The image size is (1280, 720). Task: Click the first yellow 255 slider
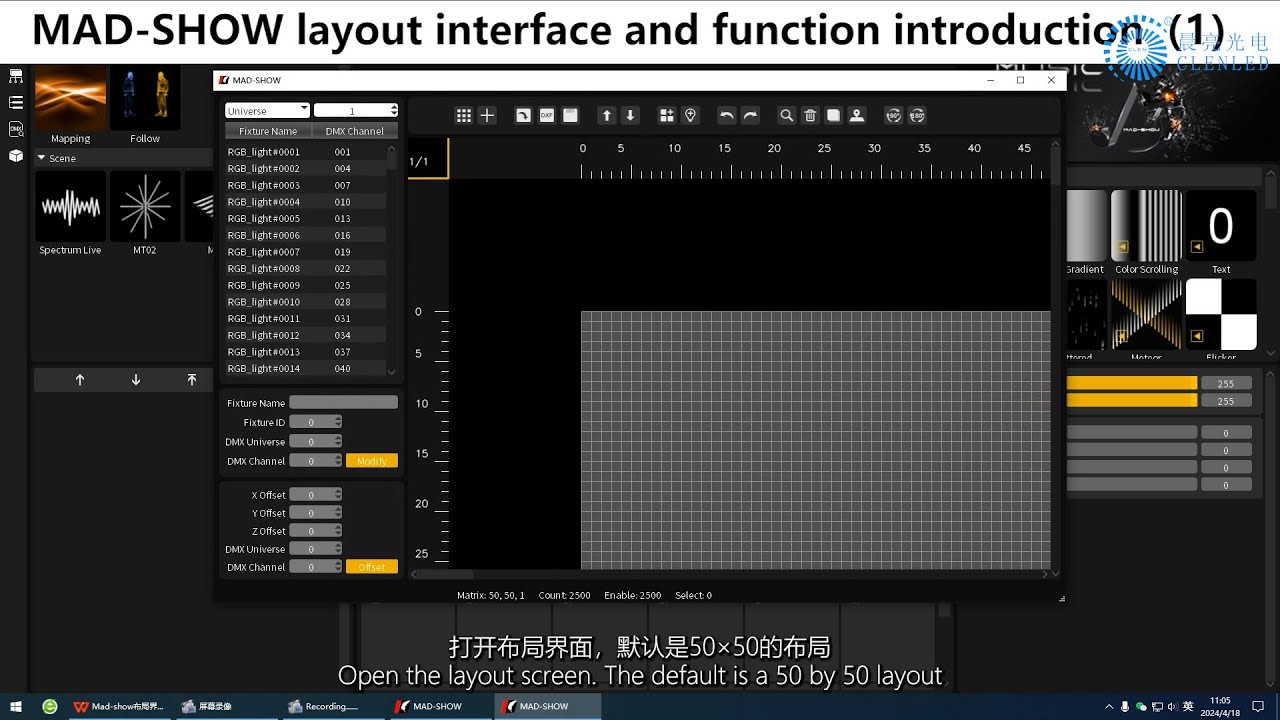tap(1132, 383)
